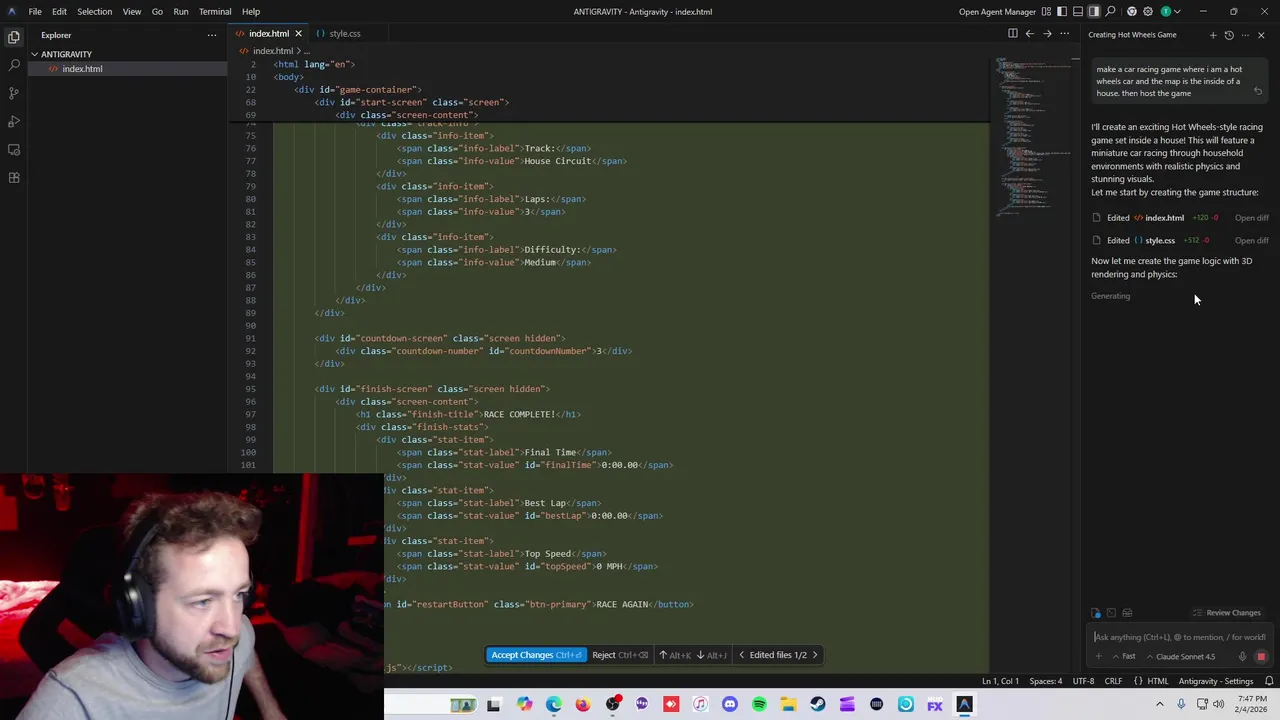Screen dimensions: 1280x720
Task: Click Open Agent Manager
Action: click(997, 12)
